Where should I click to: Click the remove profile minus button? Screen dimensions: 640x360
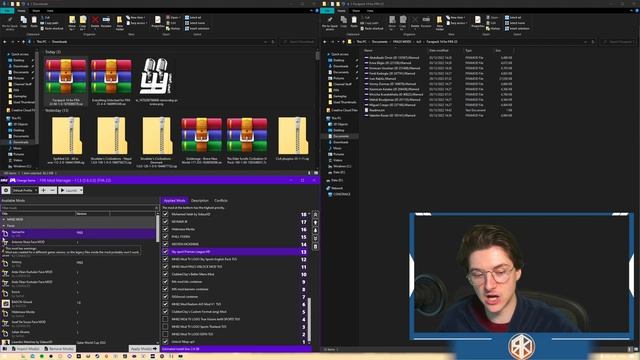(53, 190)
